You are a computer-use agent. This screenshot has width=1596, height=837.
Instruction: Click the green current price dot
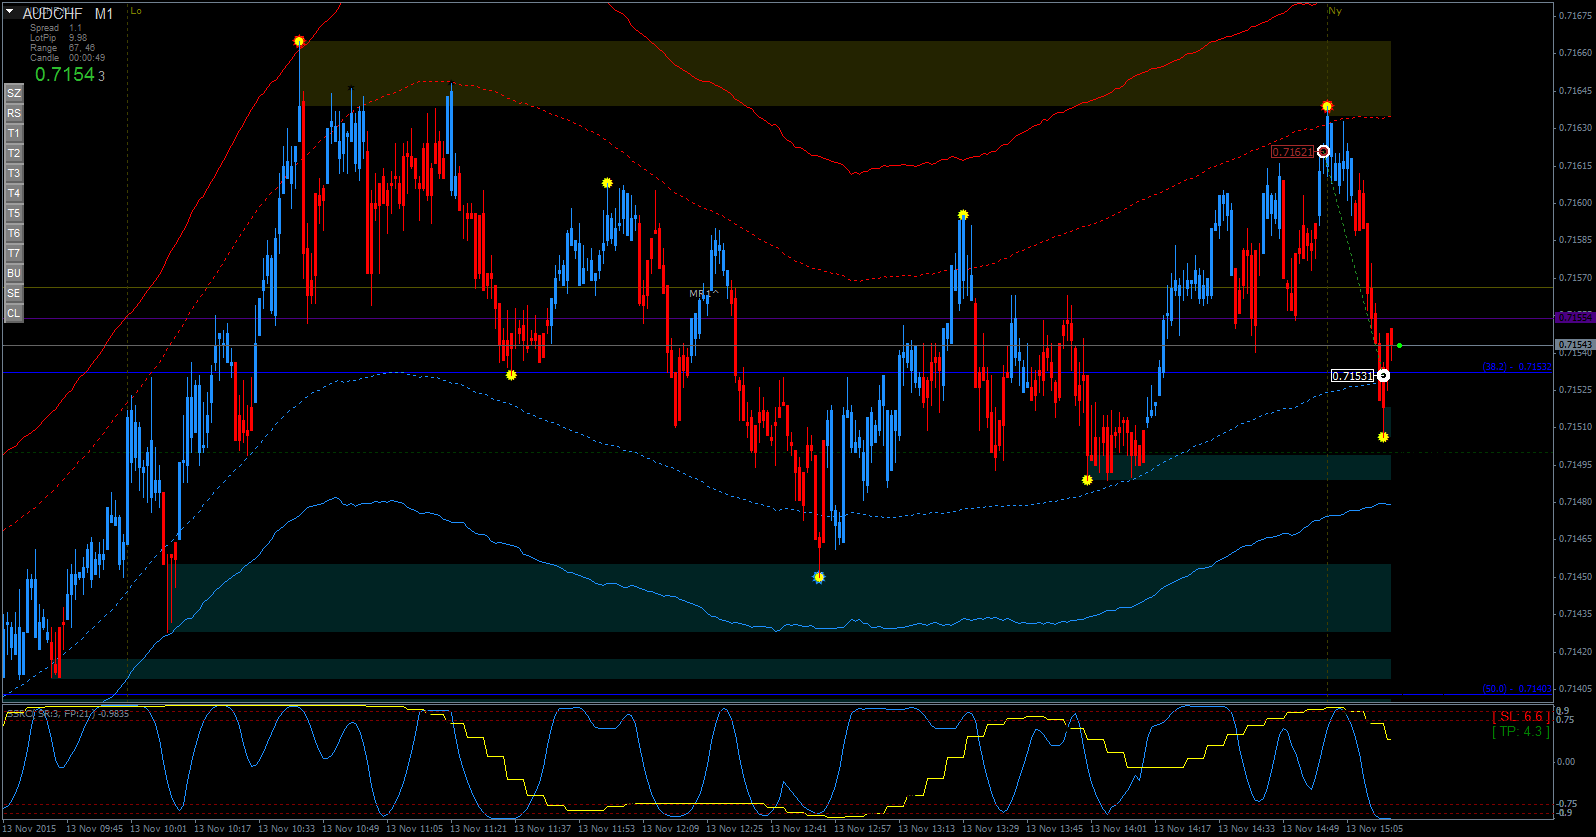point(1399,345)
